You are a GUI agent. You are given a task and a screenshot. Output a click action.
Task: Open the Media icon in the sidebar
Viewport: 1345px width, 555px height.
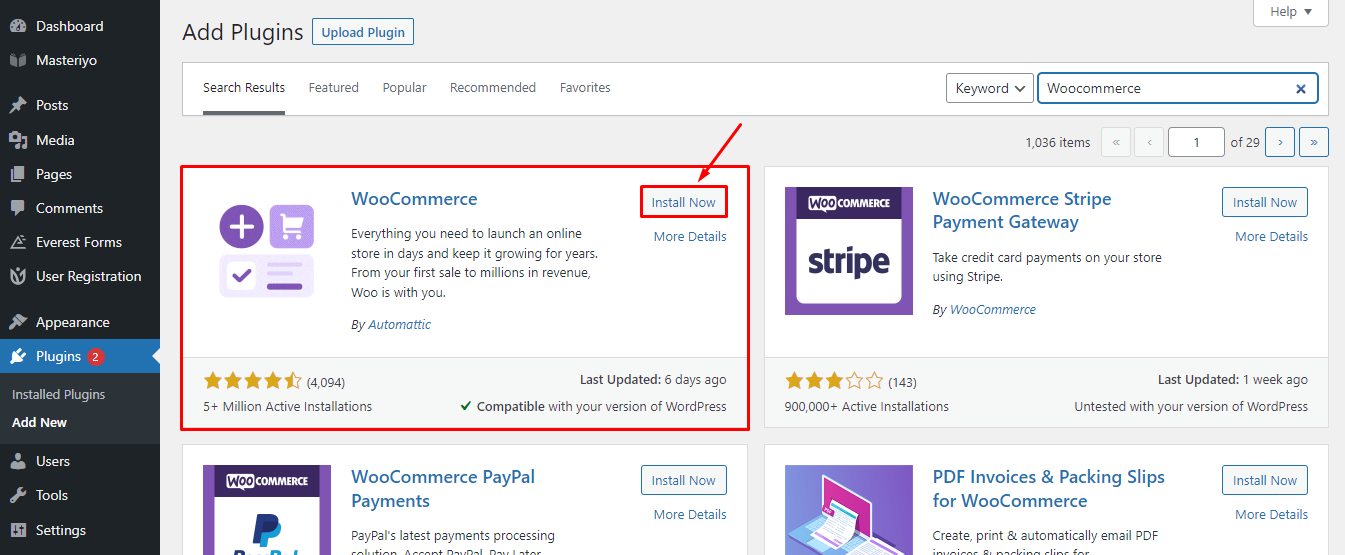[18, 140]
